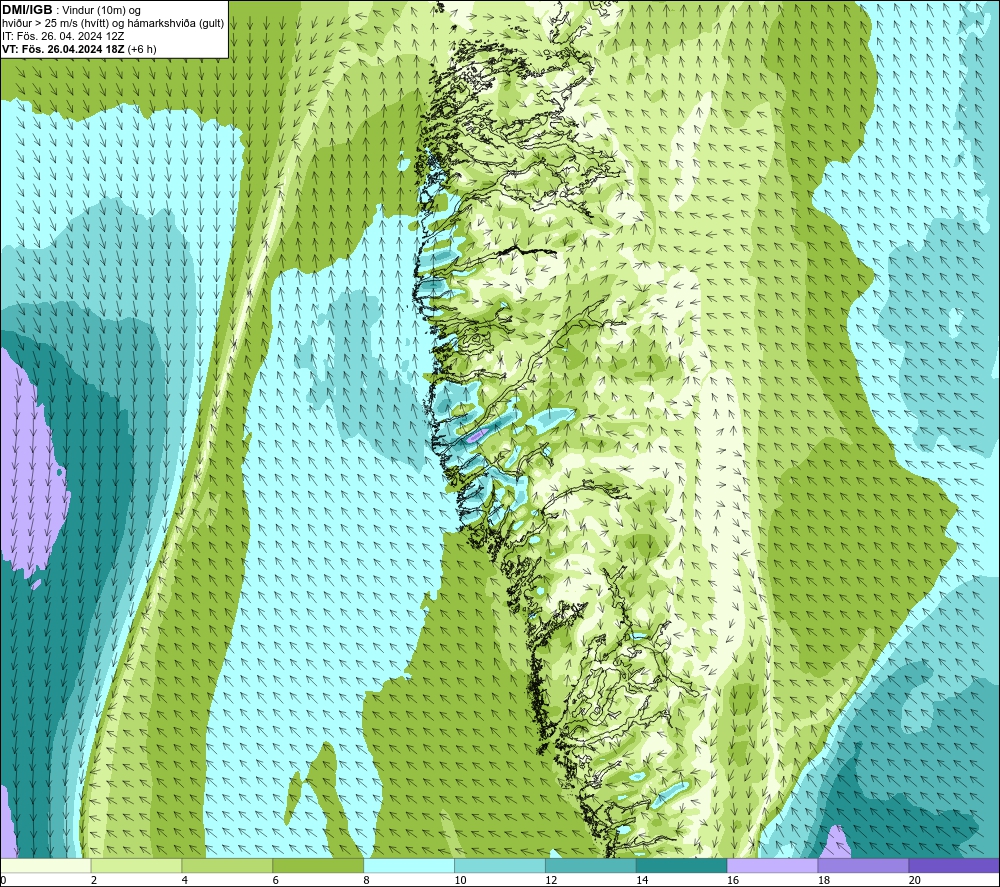Click the 14–16 m/s dark teal swatch
This screenshot has width=1000, height=887.
(681, 865)
